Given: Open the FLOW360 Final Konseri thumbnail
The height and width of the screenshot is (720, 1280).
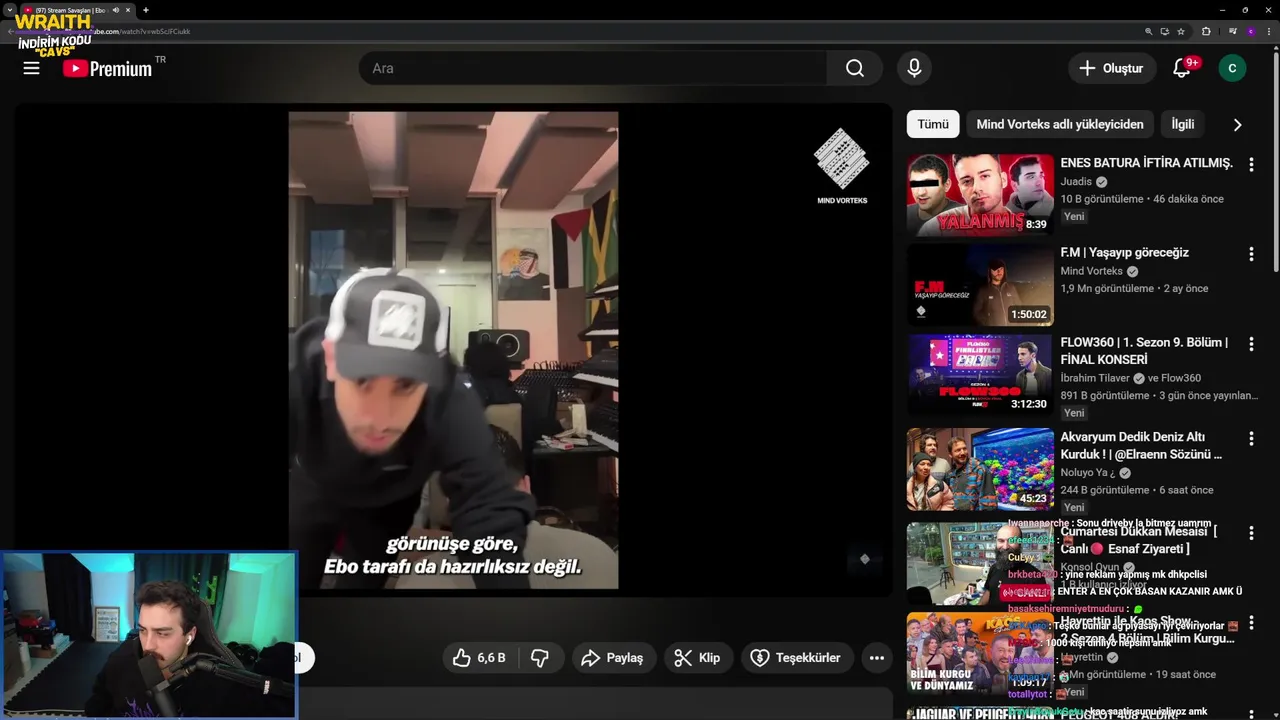Looking at the screenshot, I should click(x=980, y=375).
